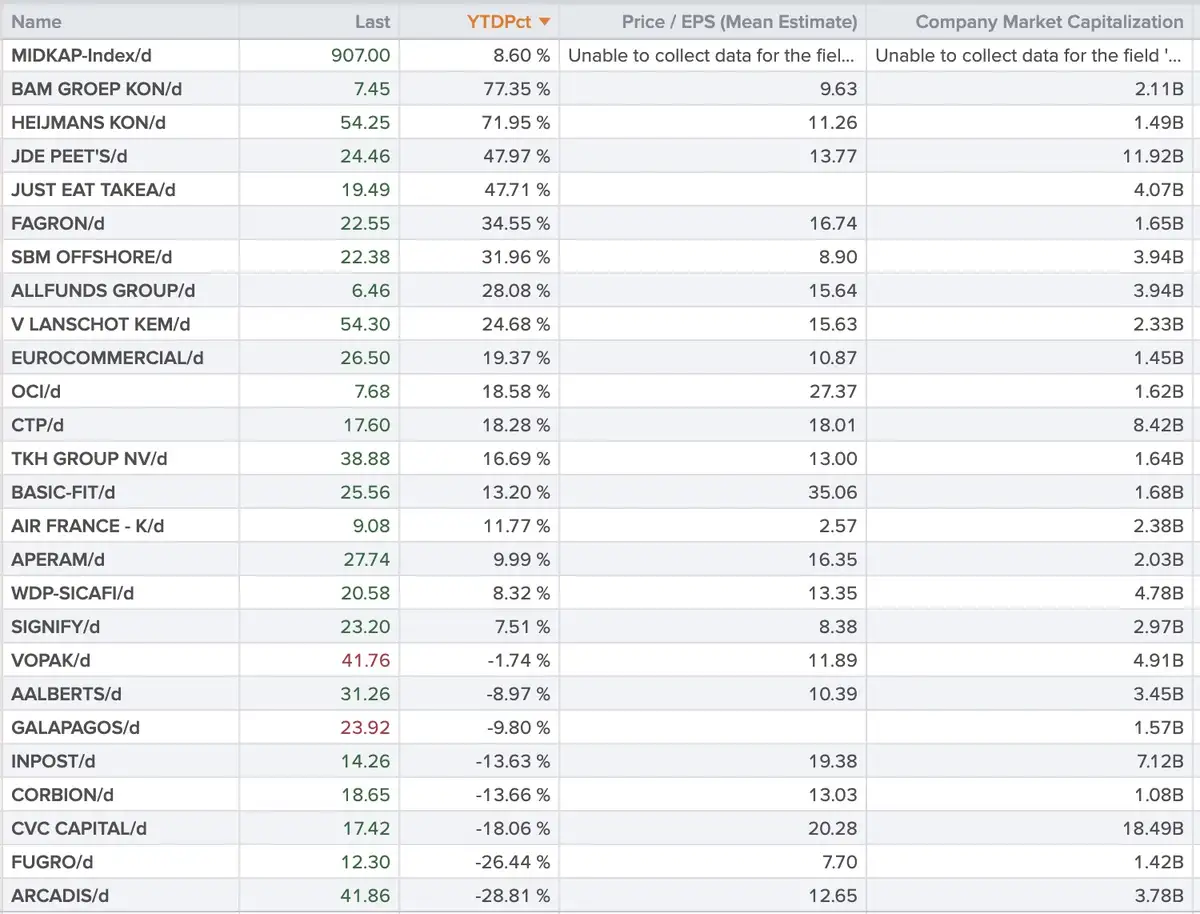Viewport: 1200px width, 914px height.
Task: Select JDE PEET'S/d
Action: point(70,156)
